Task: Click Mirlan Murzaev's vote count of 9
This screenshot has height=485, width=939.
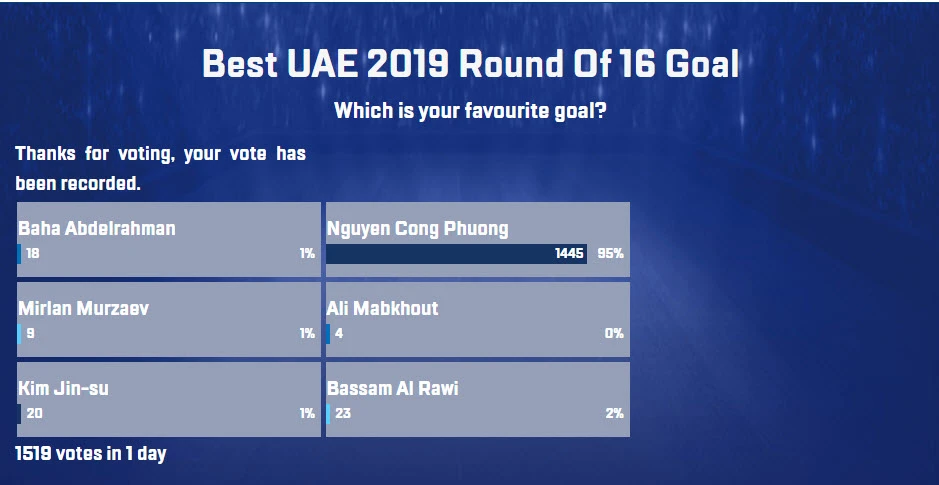Action: 30,334
